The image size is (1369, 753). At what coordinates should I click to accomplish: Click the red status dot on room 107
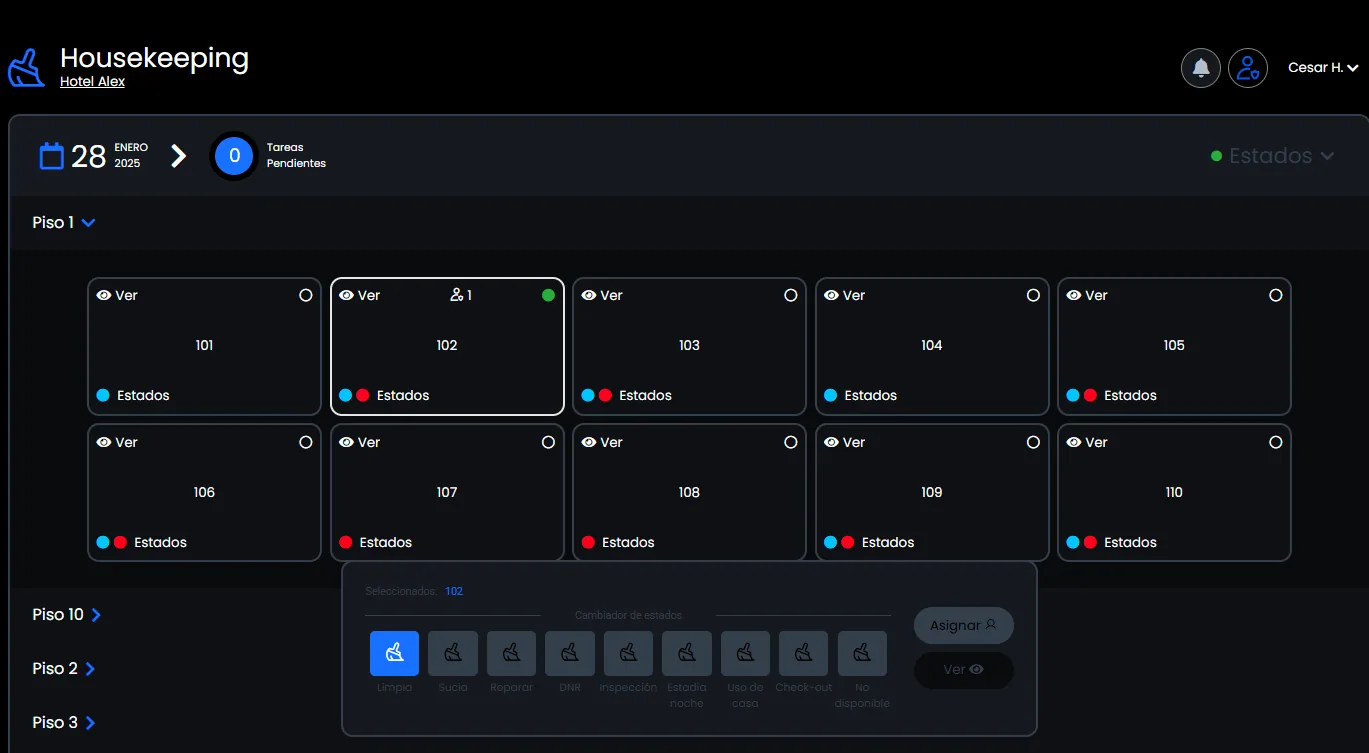click(346, 542)
